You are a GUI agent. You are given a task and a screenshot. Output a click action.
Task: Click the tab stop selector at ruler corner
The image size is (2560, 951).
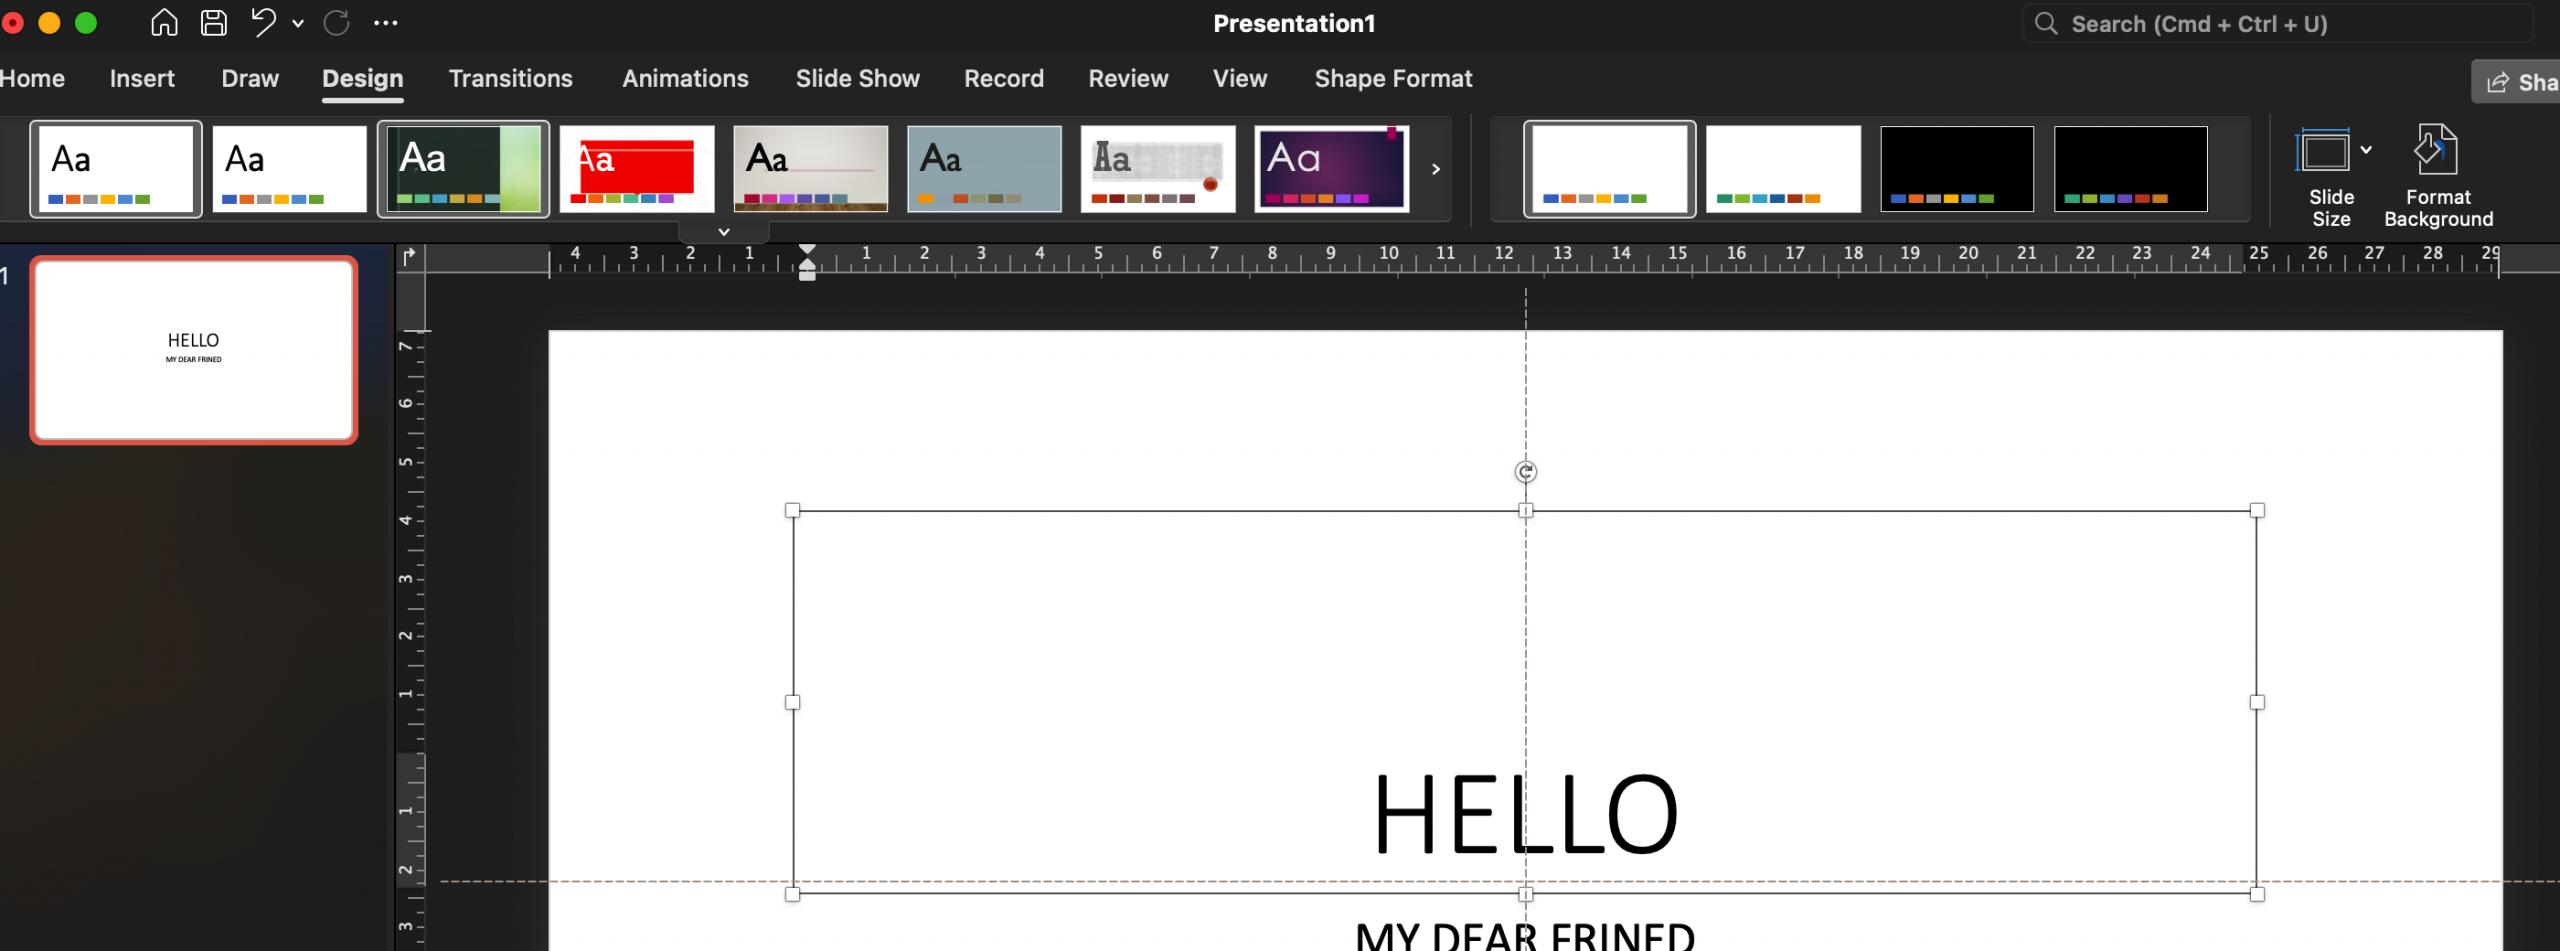(410, 257)
